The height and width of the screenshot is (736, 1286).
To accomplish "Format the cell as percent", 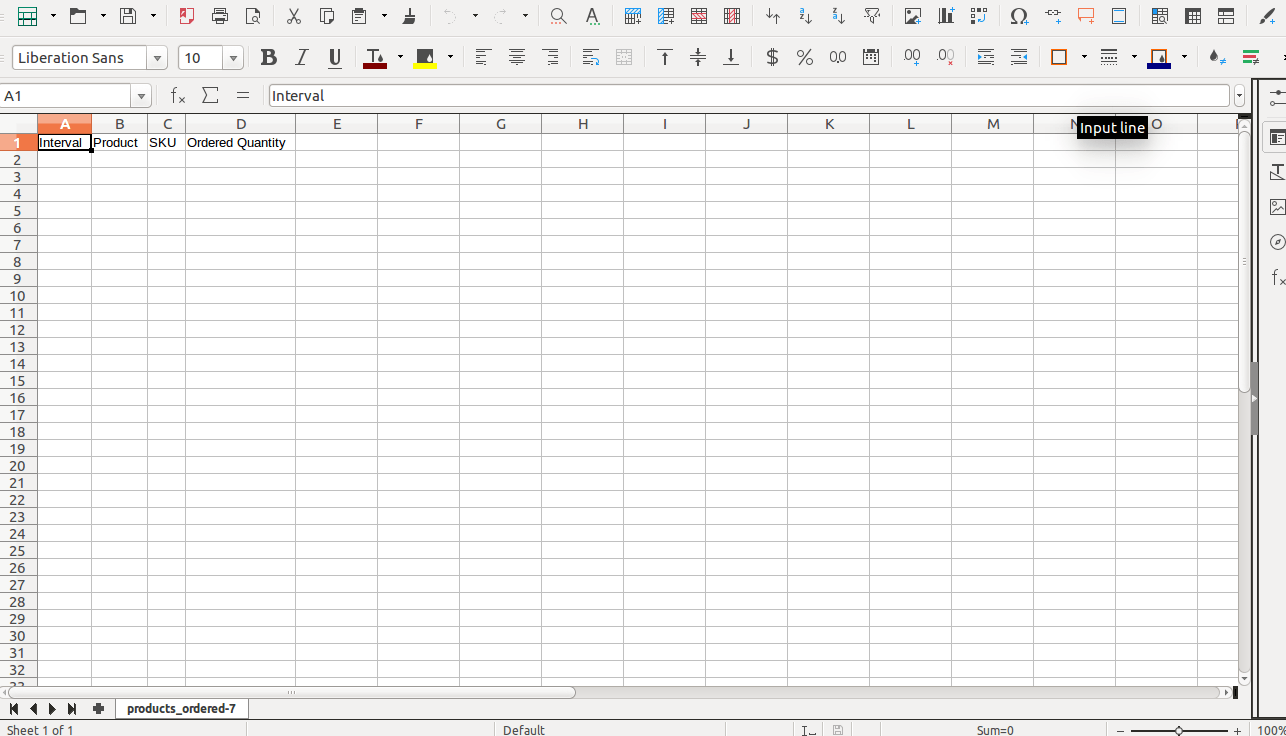I will click(805, 58).
